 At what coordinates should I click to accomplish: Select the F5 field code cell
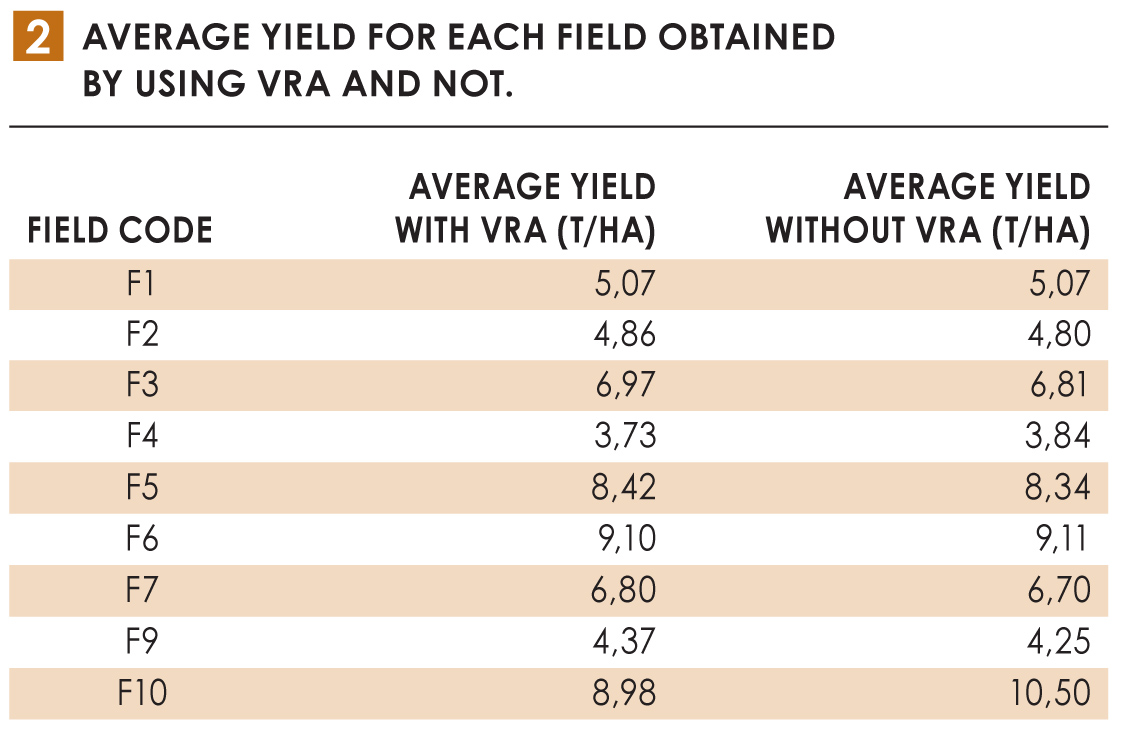[x=143, y=488]
